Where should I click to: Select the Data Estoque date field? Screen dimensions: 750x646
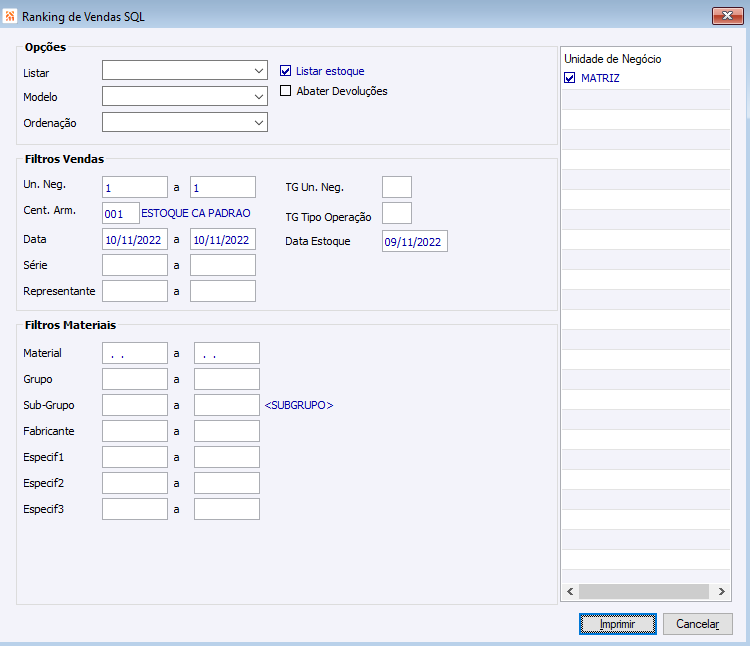(x=414, y=242)
